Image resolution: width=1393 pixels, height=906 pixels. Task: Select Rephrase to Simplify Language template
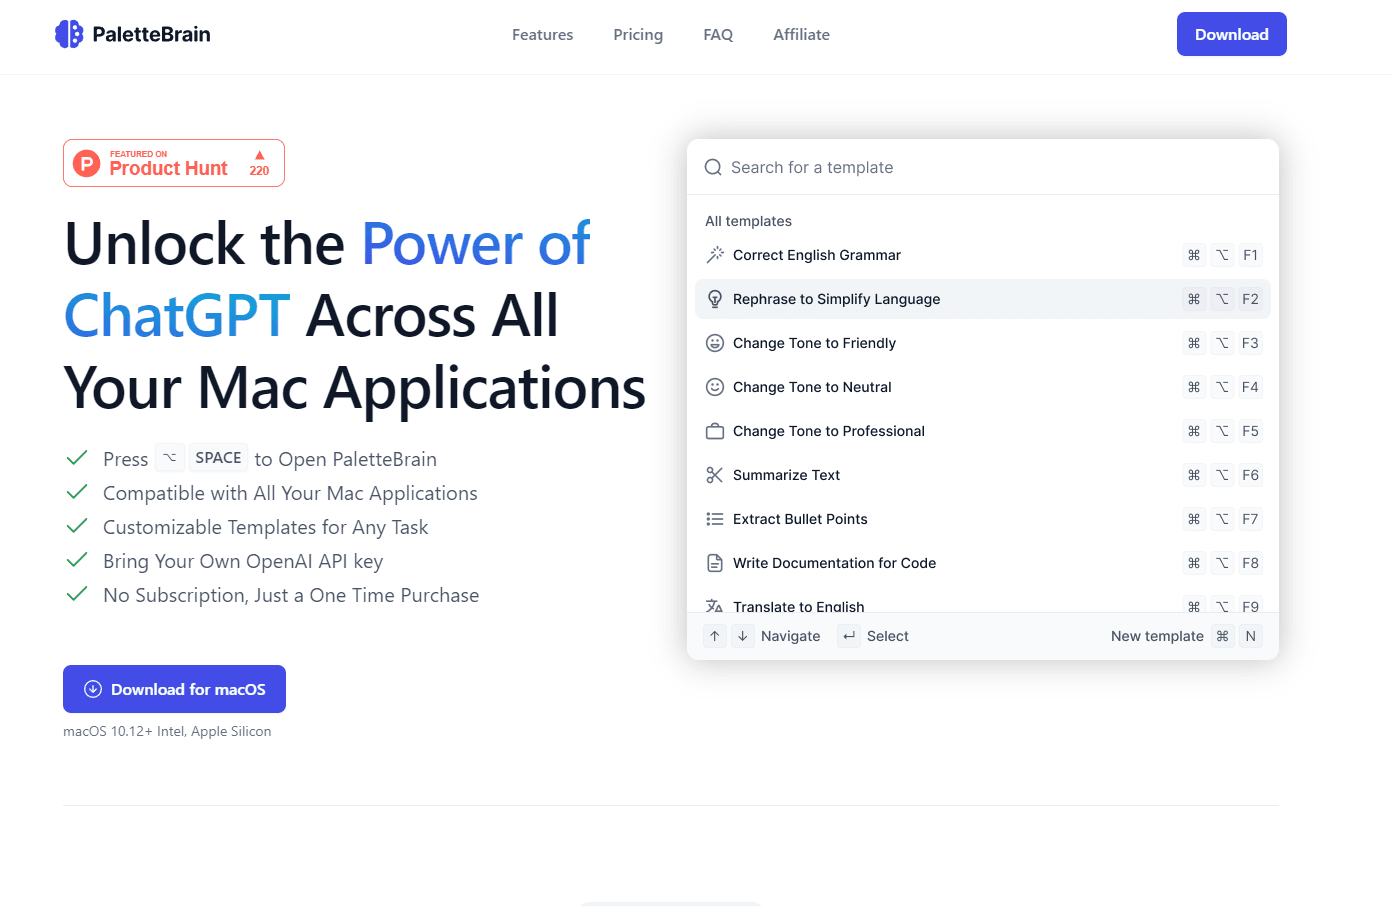pos(983,299)
